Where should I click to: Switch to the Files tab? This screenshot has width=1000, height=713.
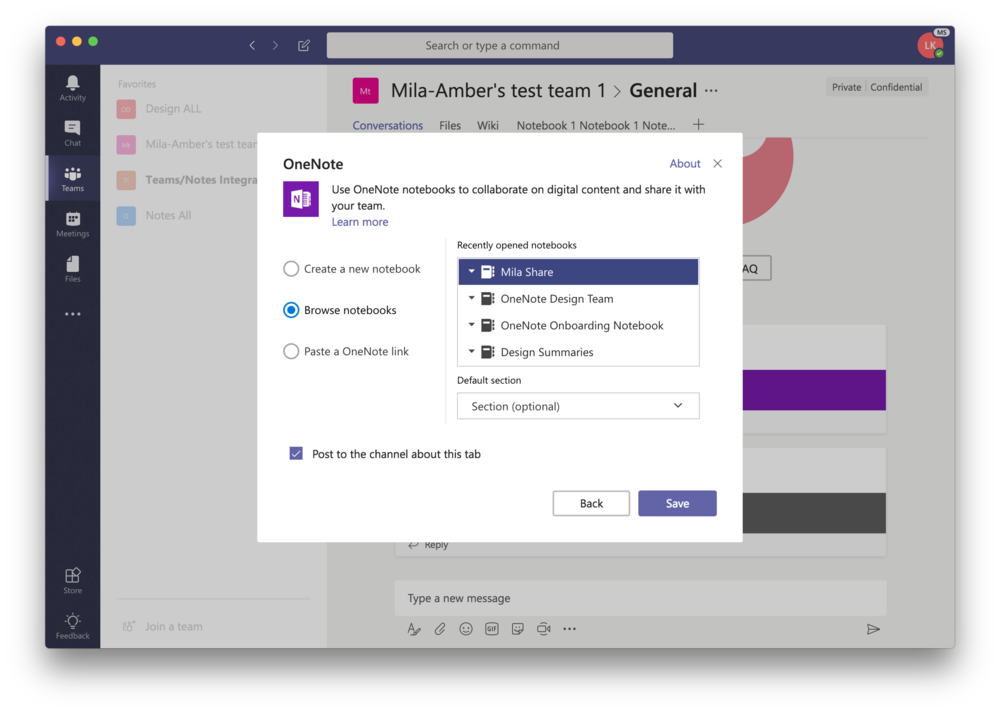[450, 126]
